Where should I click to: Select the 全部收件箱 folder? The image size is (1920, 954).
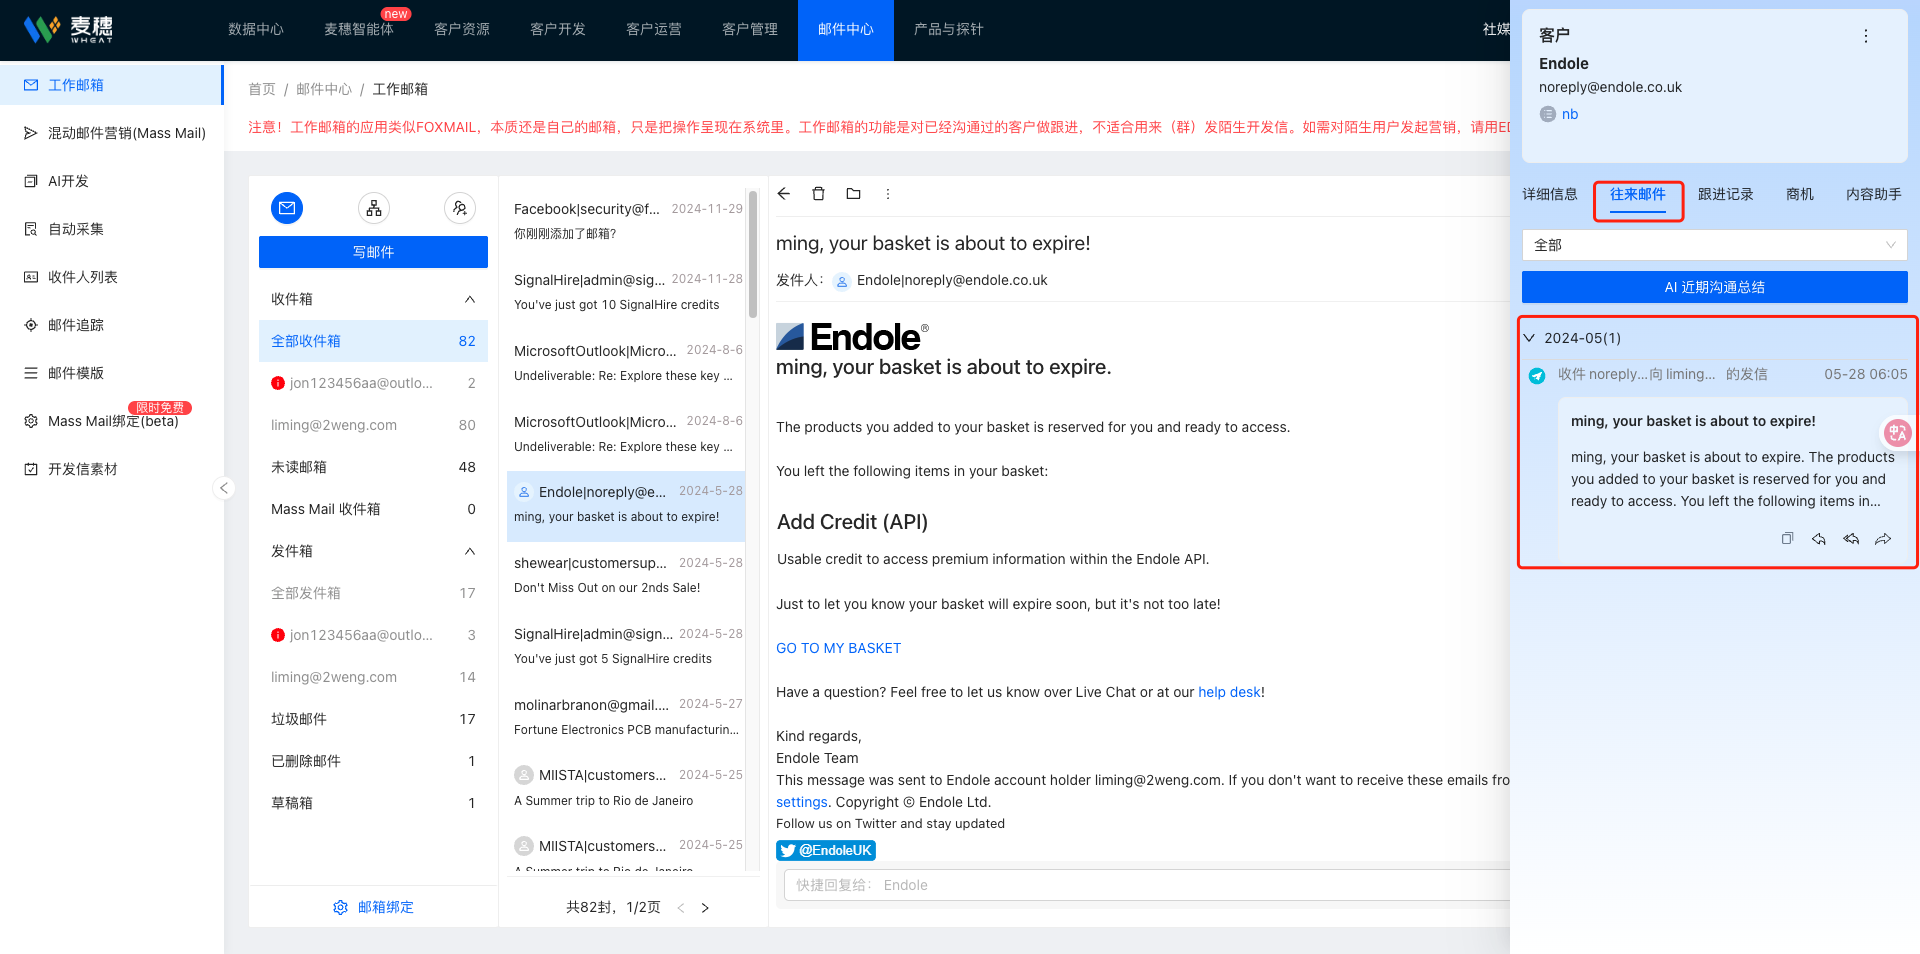pos(373,341)
